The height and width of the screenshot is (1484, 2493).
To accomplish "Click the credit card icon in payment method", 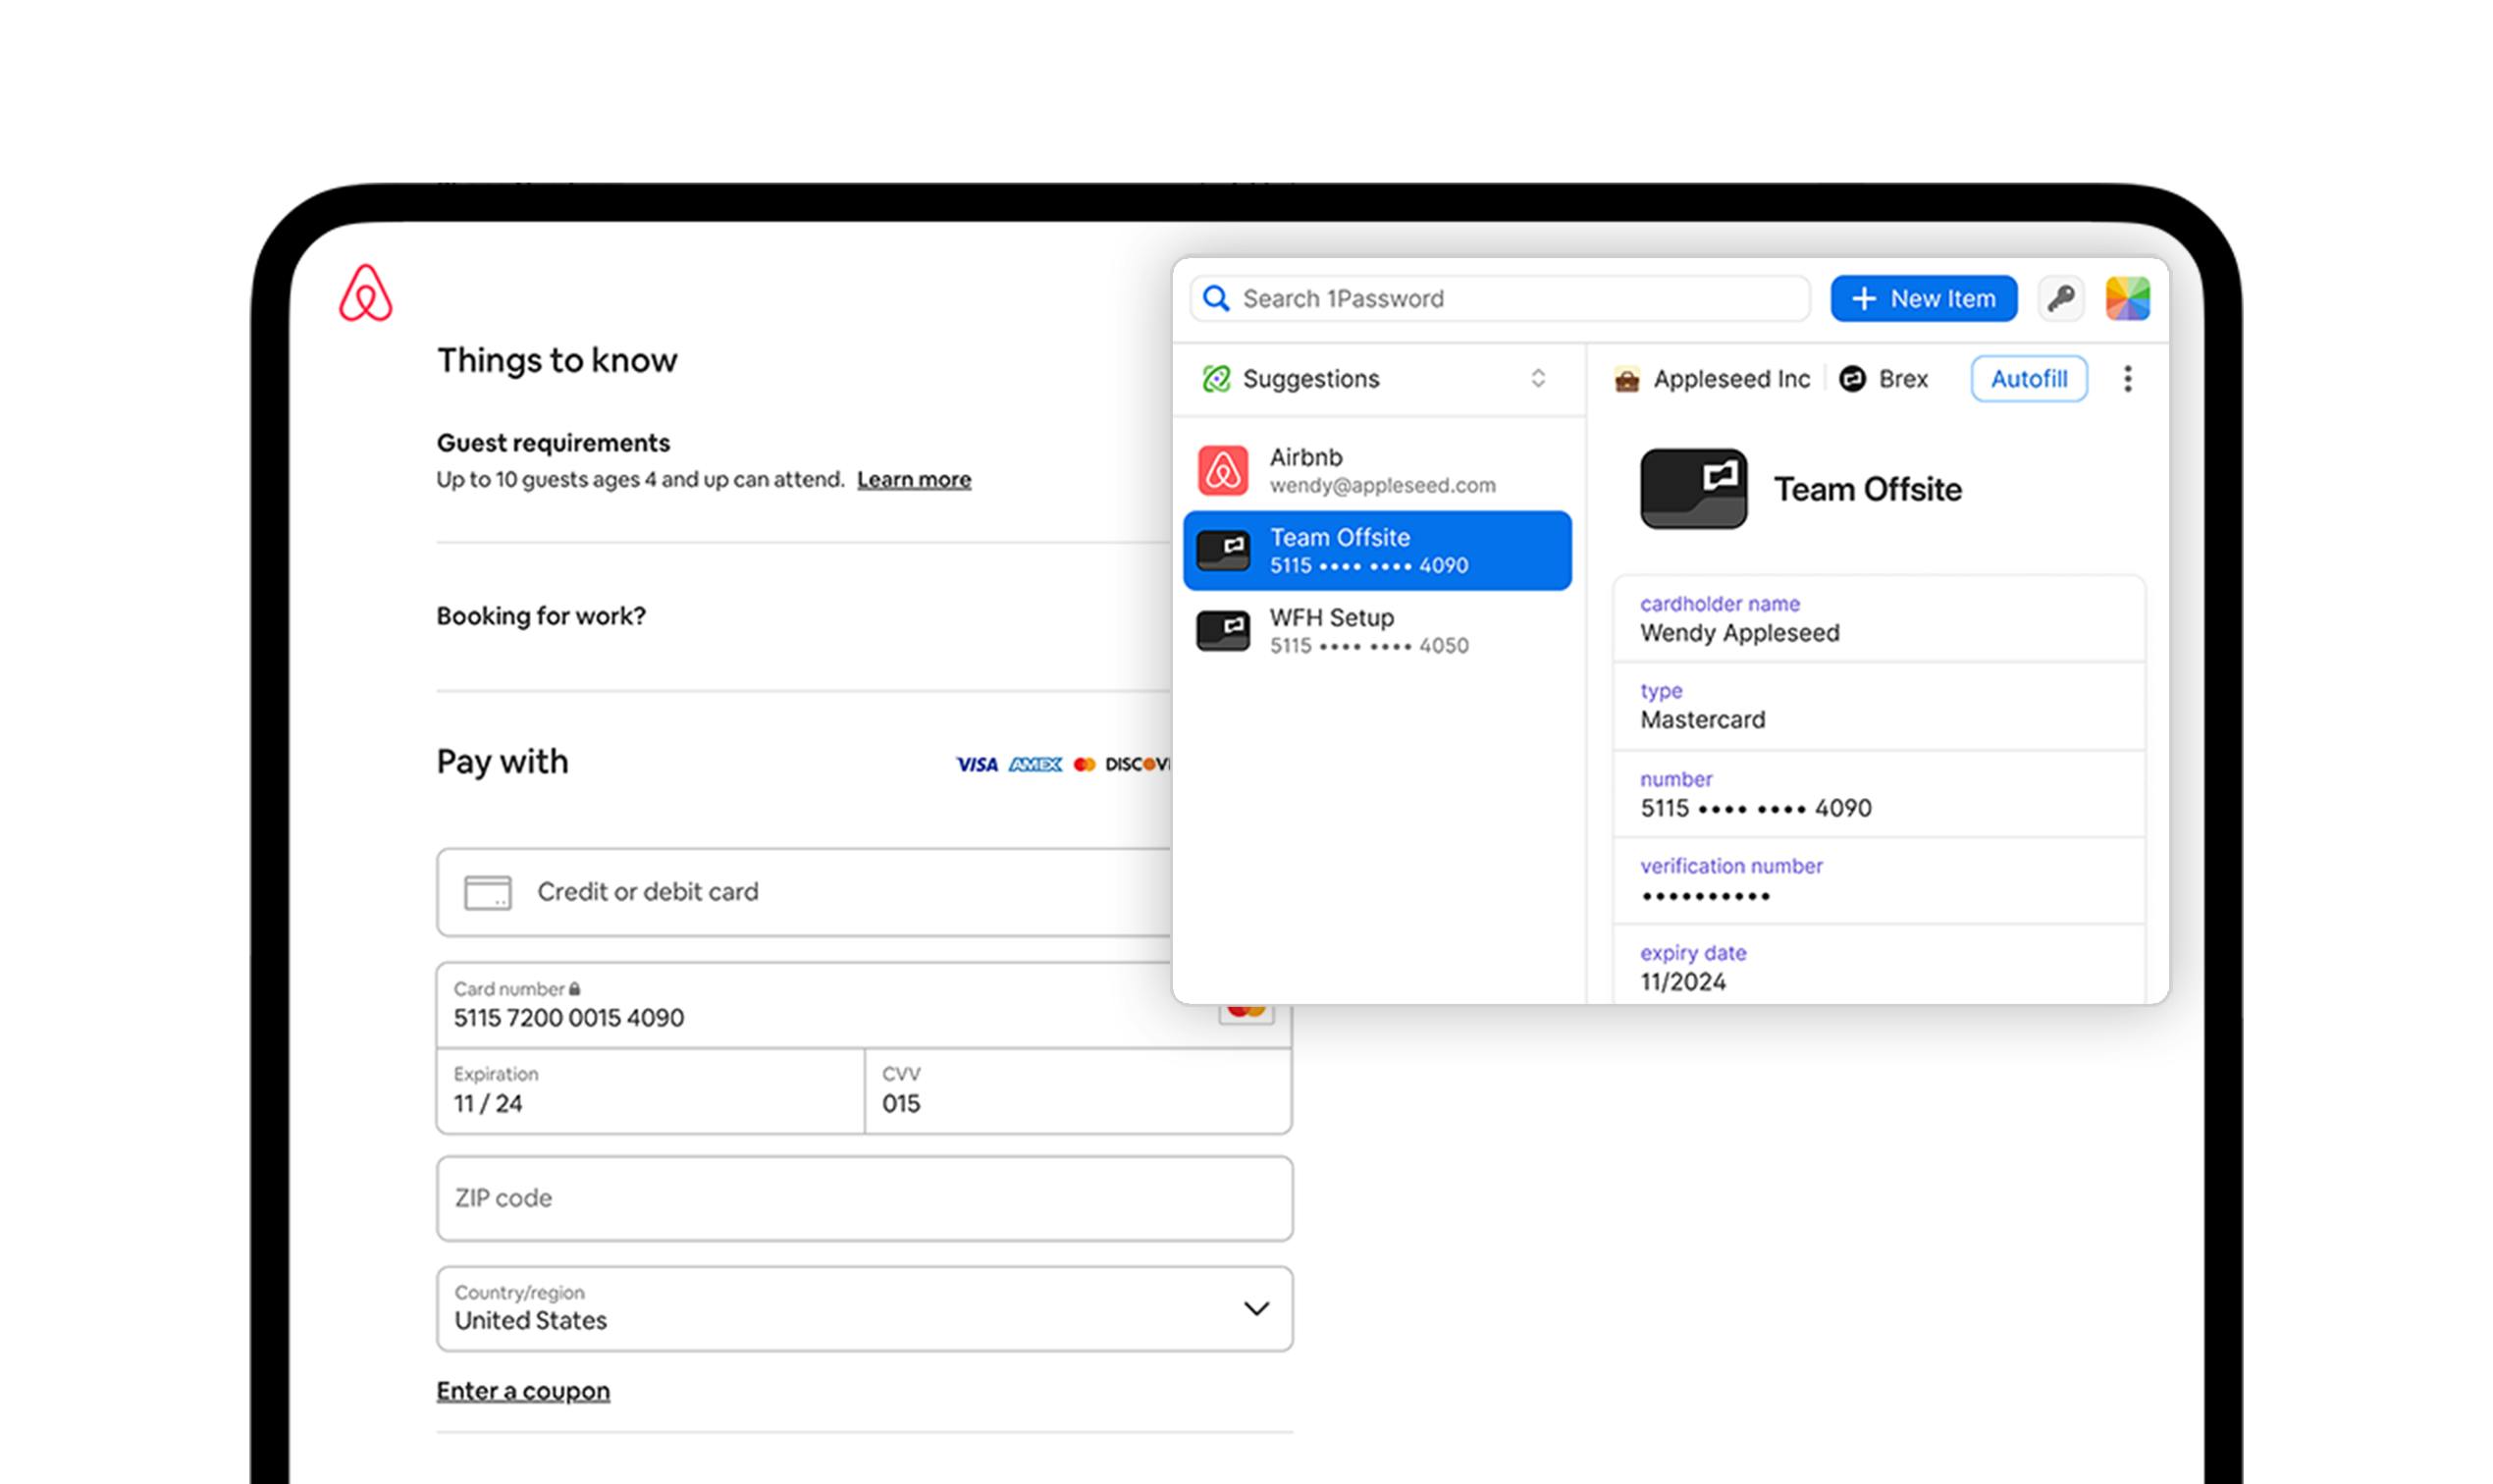I will tap(488, 892).
